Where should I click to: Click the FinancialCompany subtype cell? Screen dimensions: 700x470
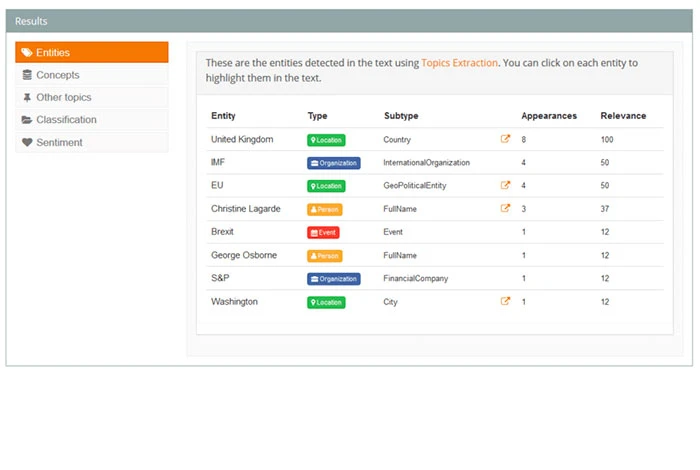[x=416, y=279]
